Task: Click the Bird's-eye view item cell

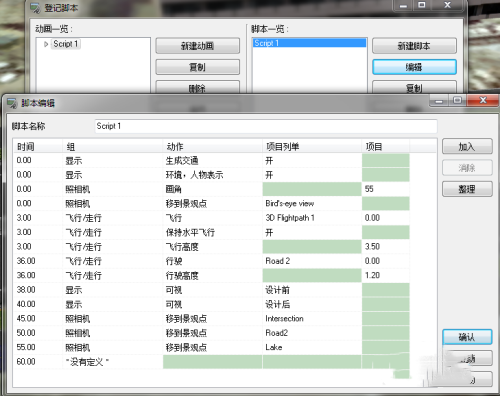Action: pyautogui.click(x=312, y=203)
